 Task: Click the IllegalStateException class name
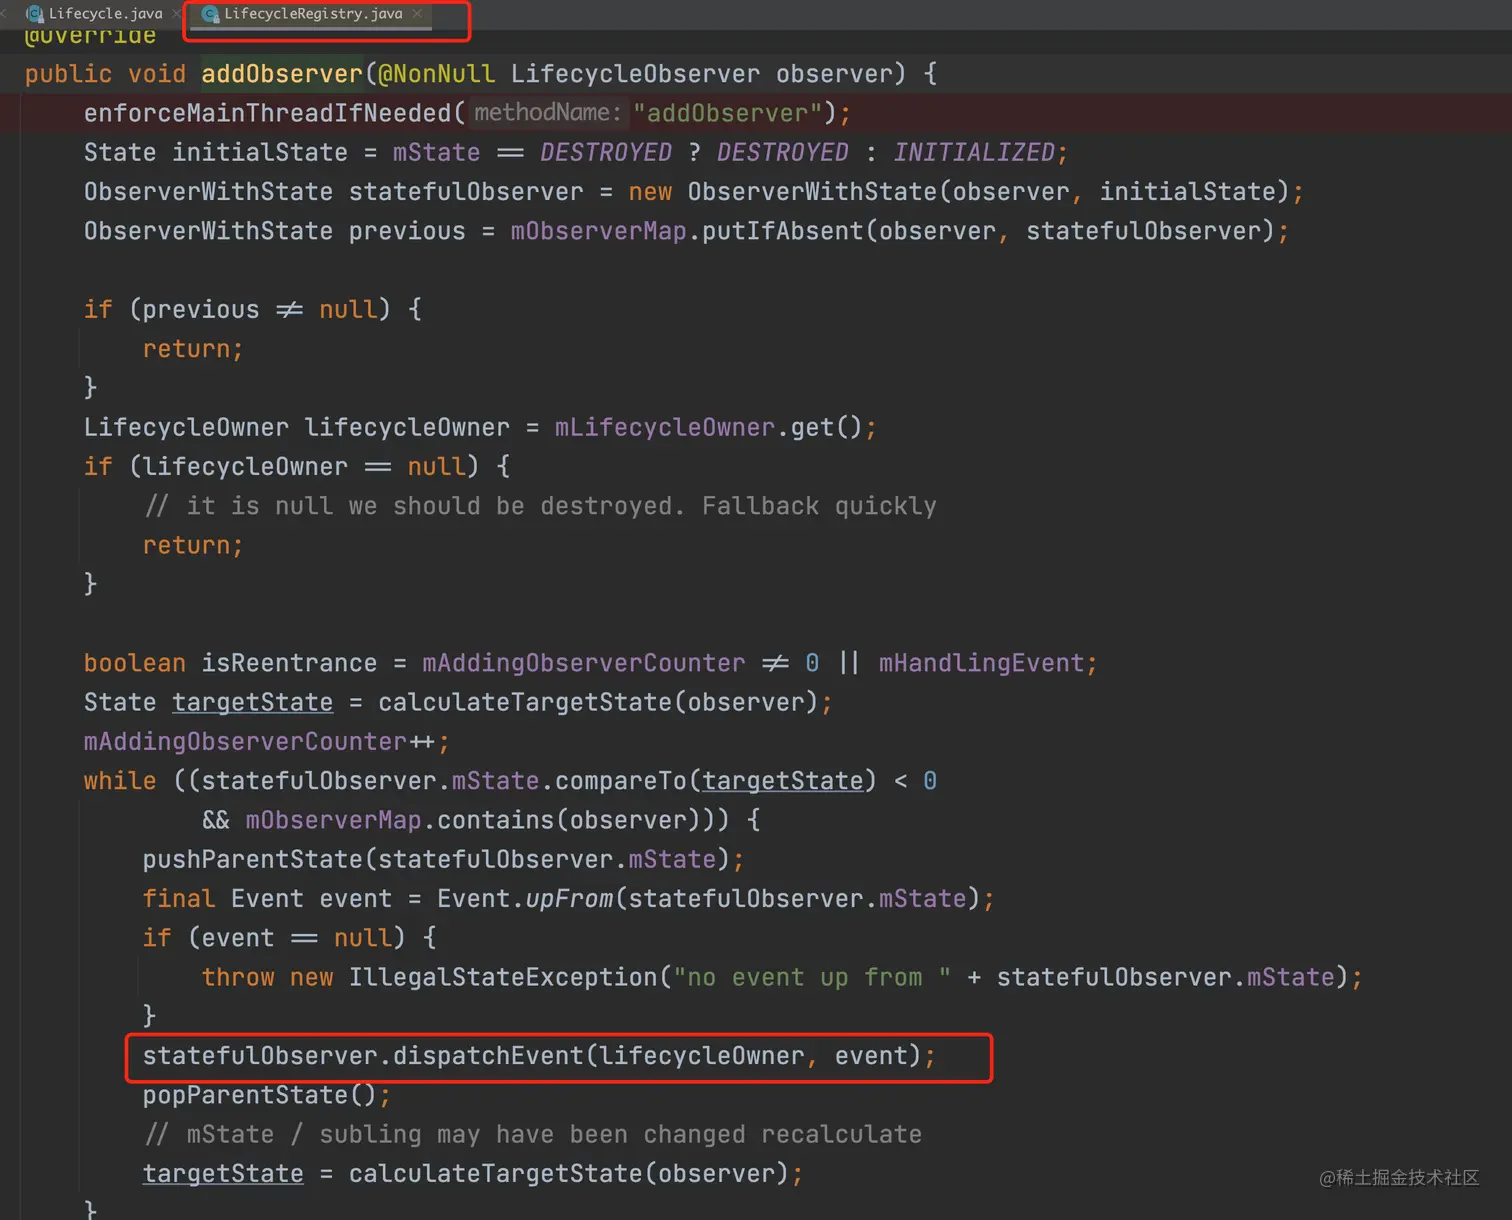coord(503,977)
